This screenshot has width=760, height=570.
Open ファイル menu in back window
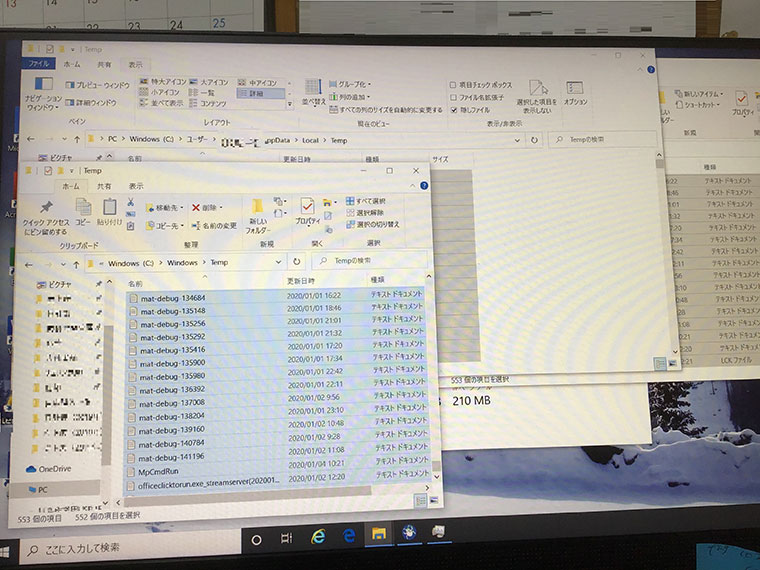(38, 63)
